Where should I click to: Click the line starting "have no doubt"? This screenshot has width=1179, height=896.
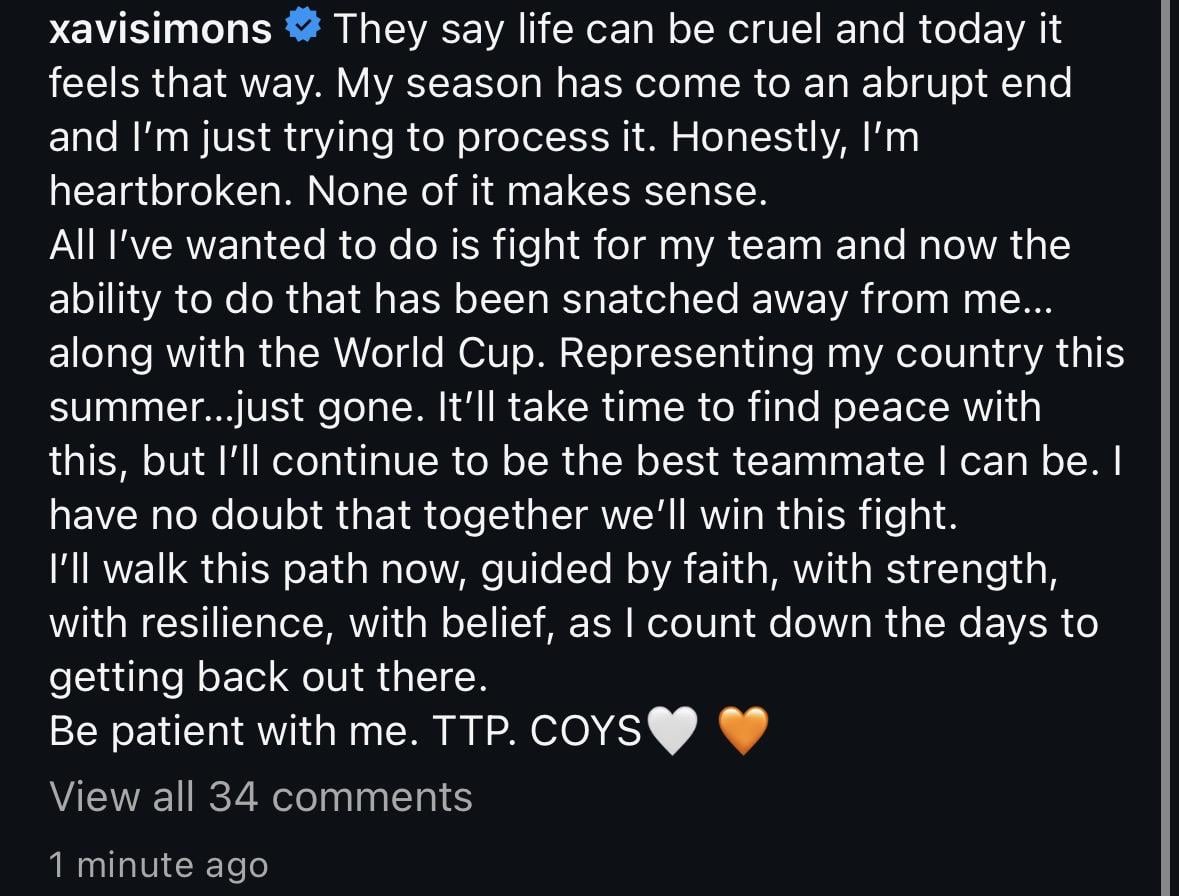(x=503, y=516)
